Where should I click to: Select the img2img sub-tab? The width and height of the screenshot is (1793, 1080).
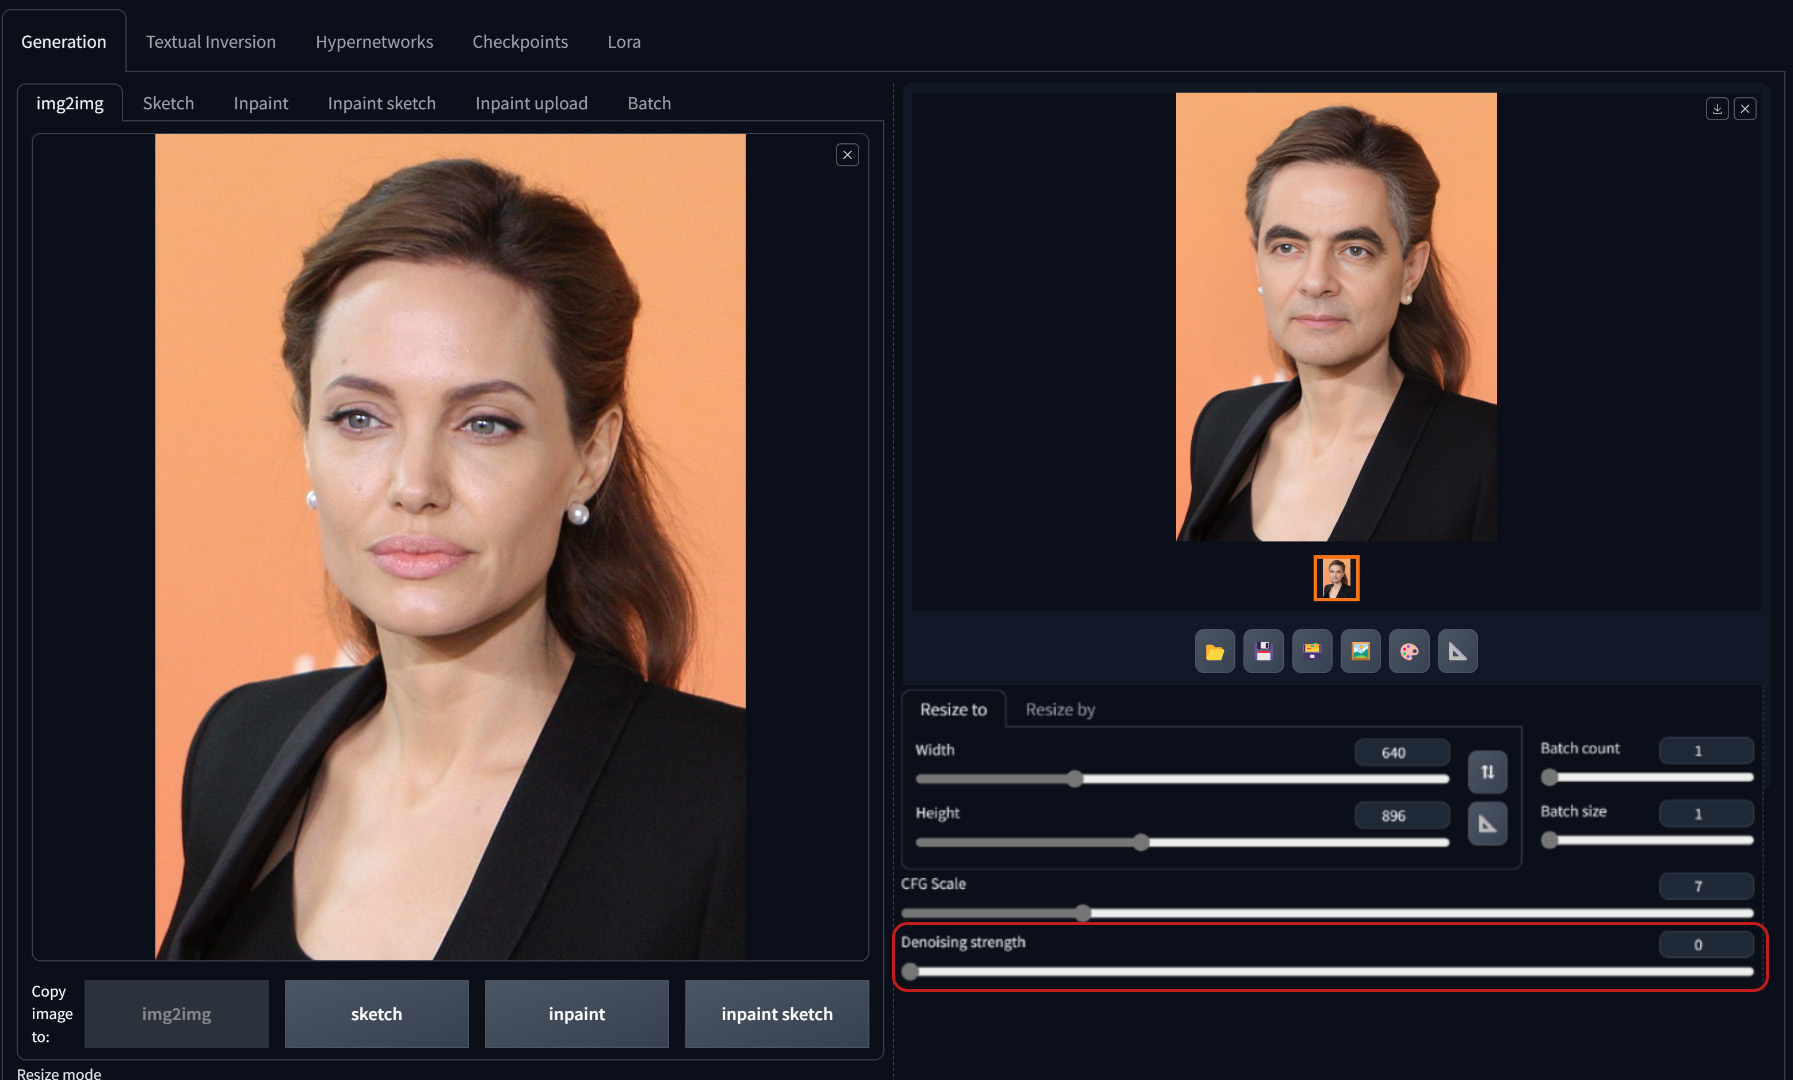70,103
